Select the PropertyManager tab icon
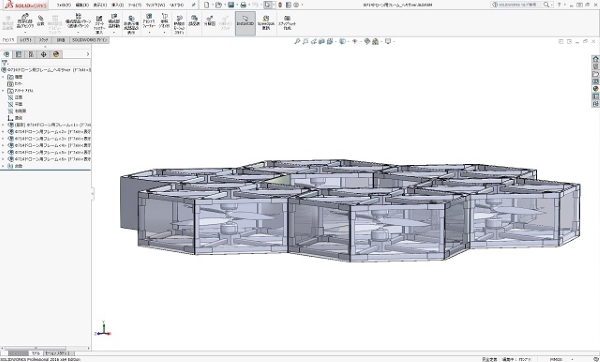The height and width of the screenshot is (362, 600). (x=18, y=54)
